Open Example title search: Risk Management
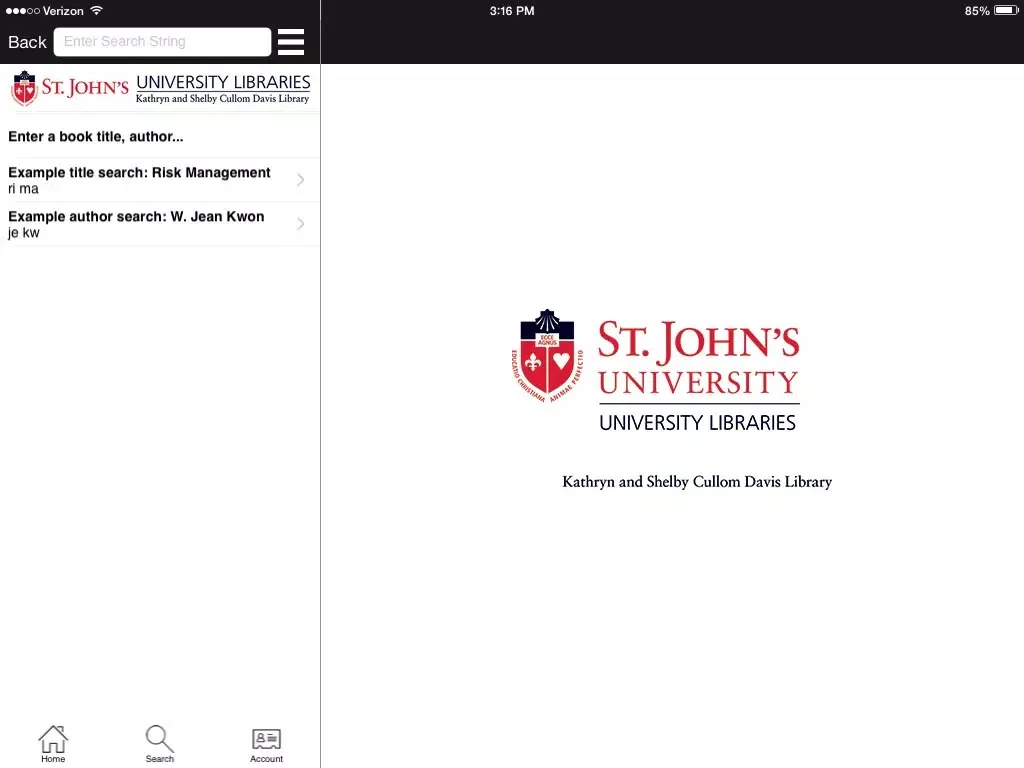 [x=160, y=180]
